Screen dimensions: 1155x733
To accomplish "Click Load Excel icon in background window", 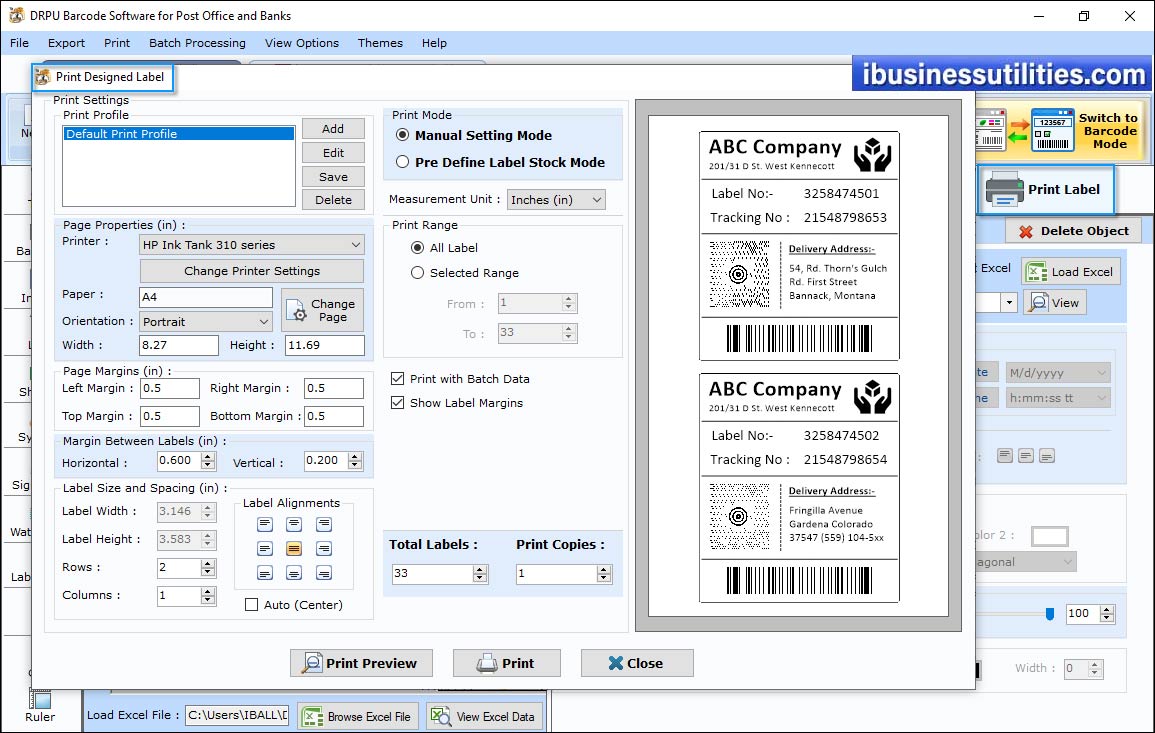I will pyautogui.click(x=1036, y=272).
